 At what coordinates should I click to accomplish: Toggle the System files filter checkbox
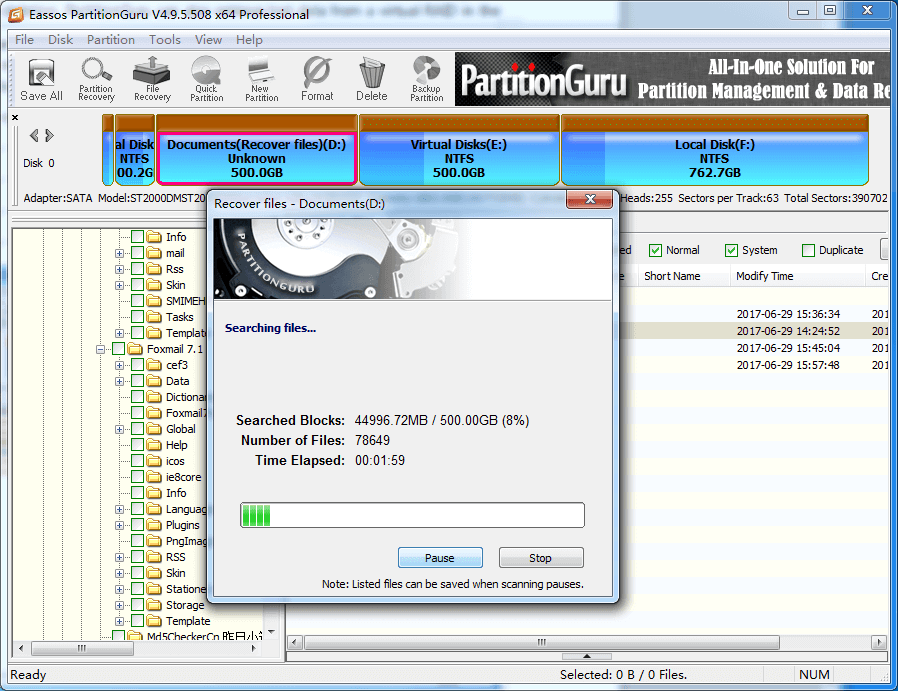[732, 250]
